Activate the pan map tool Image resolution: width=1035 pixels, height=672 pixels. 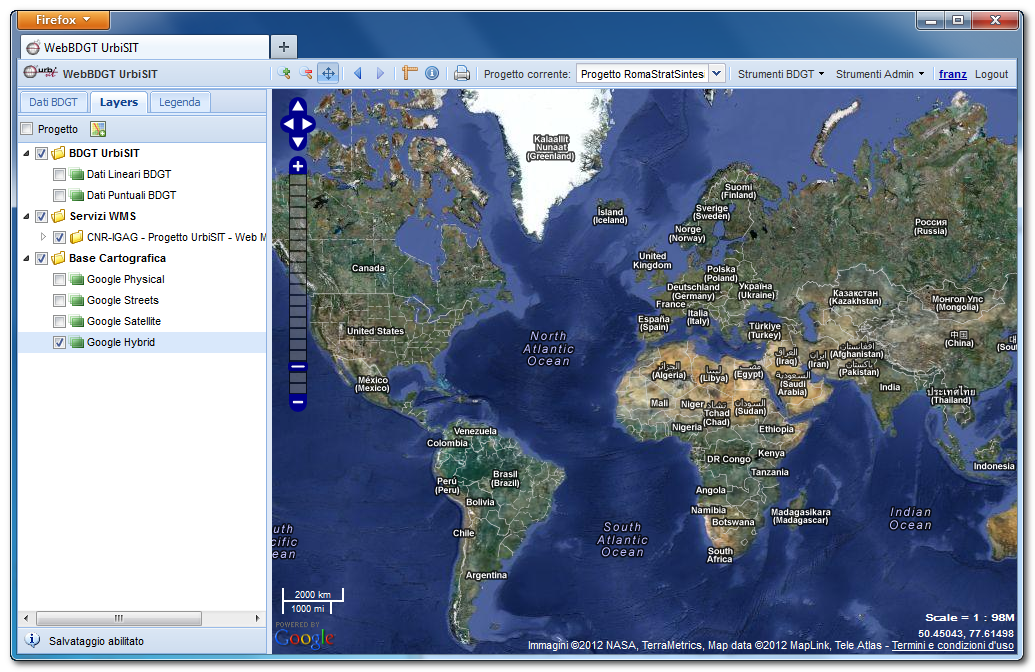pyautogui.click(x=328, y=73)
